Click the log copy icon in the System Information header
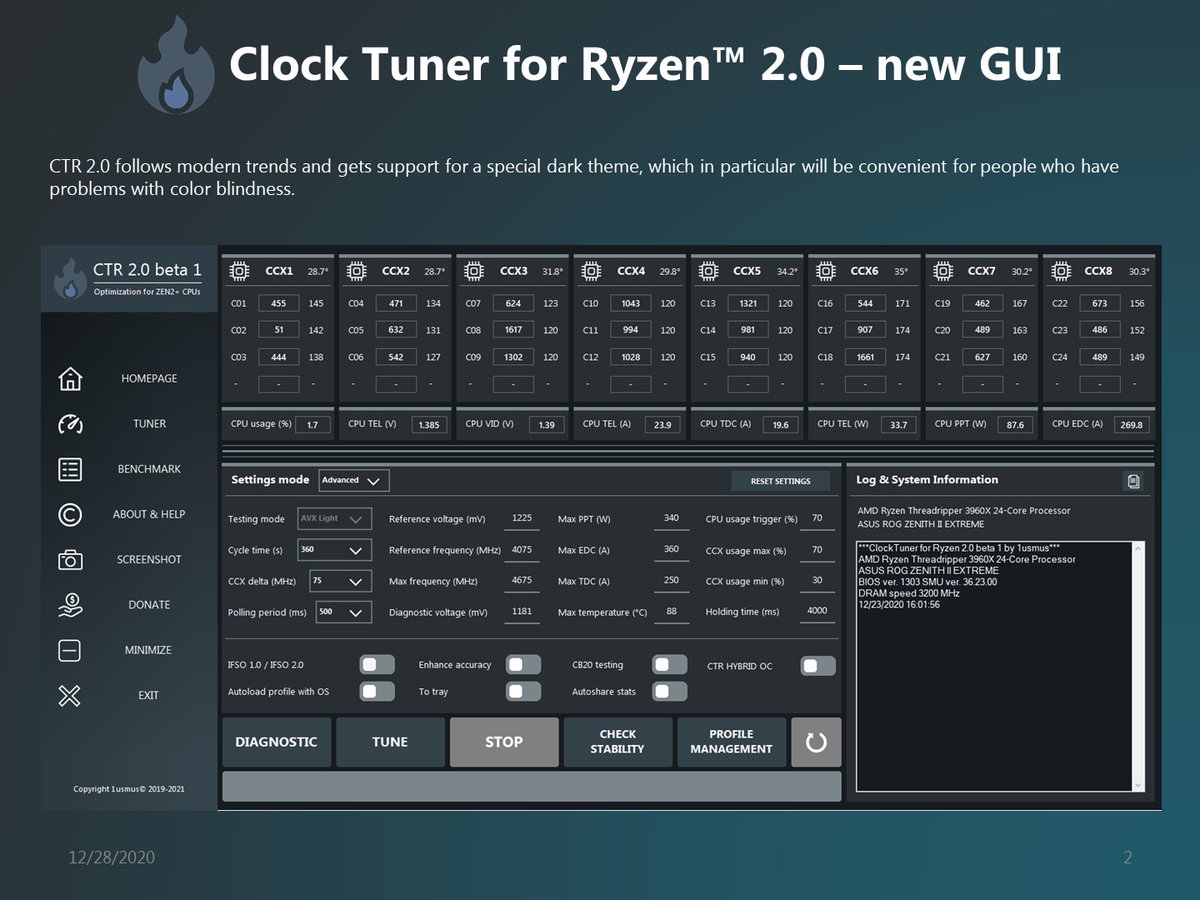1200x900 pixels. tap(1133, 481)
